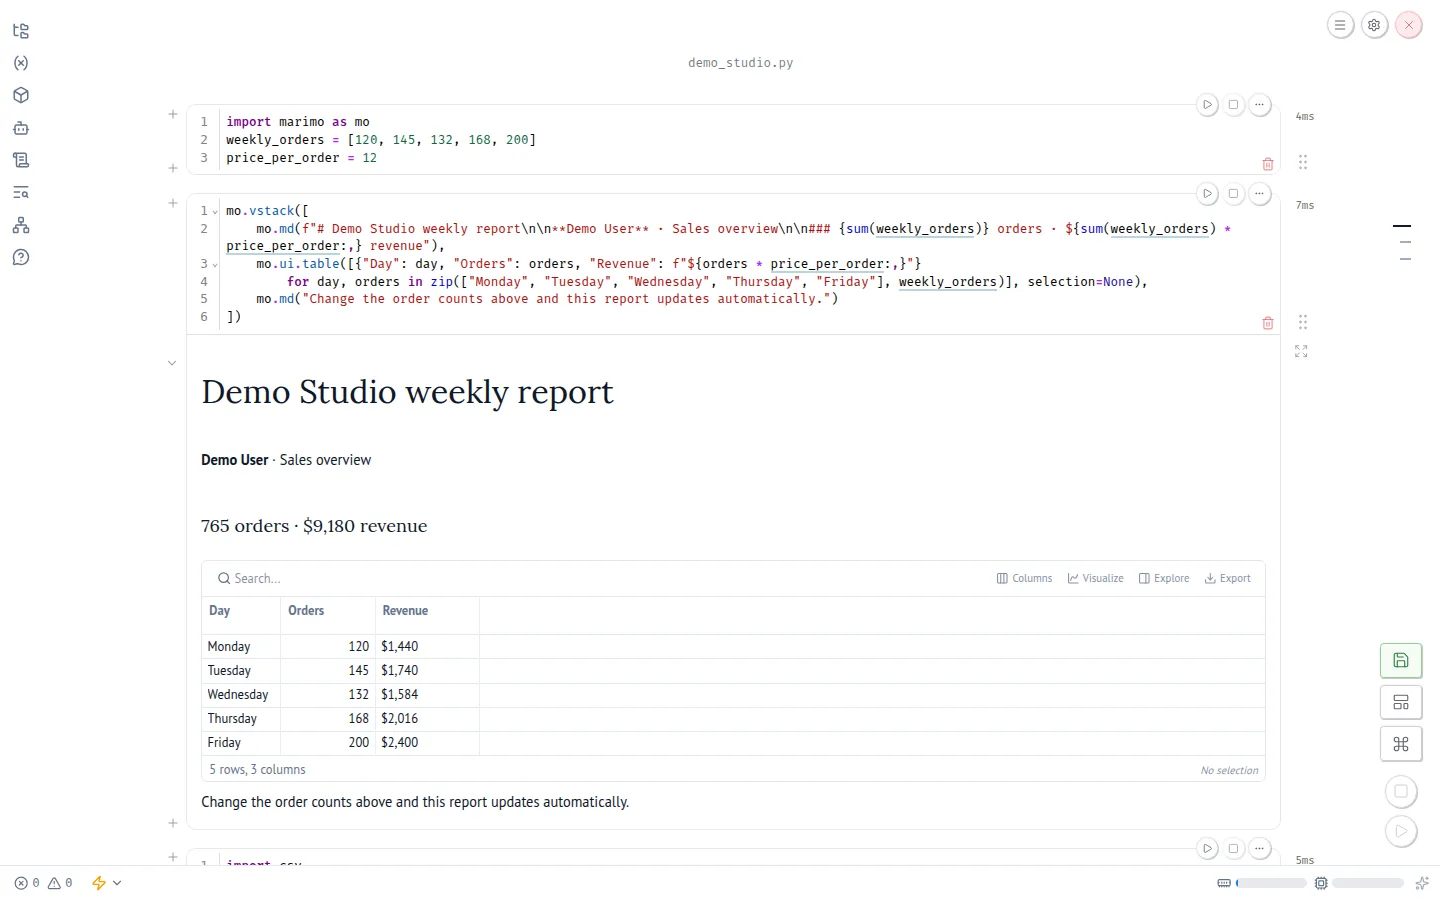The width and height of the screenshot is (1440, 900).
Task: Show the warnings count in the status bar
Action: tap(60, 883)
